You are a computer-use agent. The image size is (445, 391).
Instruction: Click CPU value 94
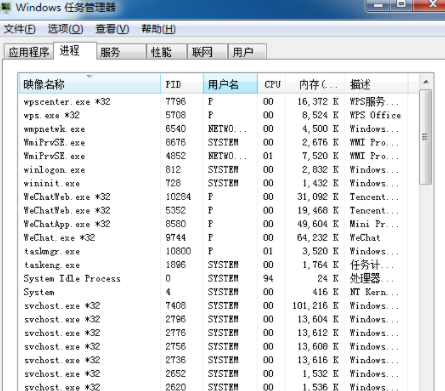pyautogui.click(x=268, y=278)
